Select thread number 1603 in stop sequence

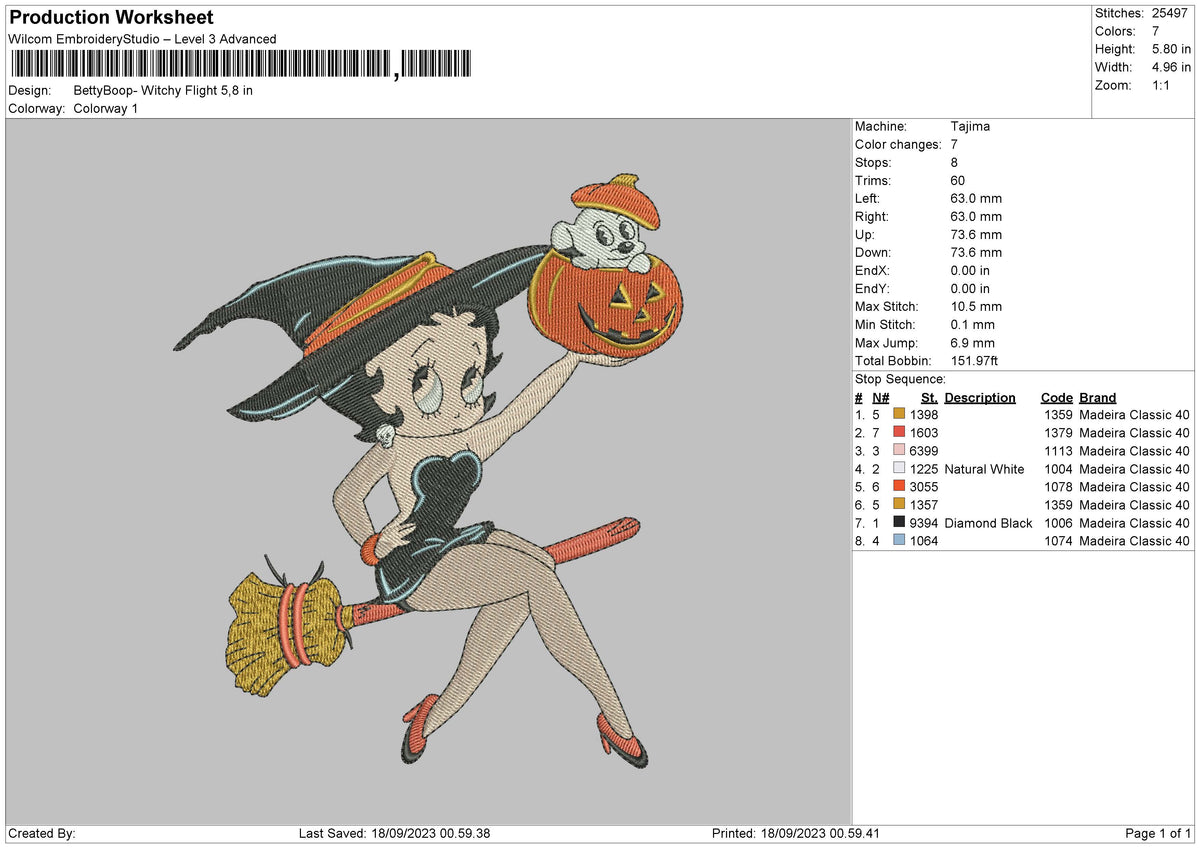point(924,432)
